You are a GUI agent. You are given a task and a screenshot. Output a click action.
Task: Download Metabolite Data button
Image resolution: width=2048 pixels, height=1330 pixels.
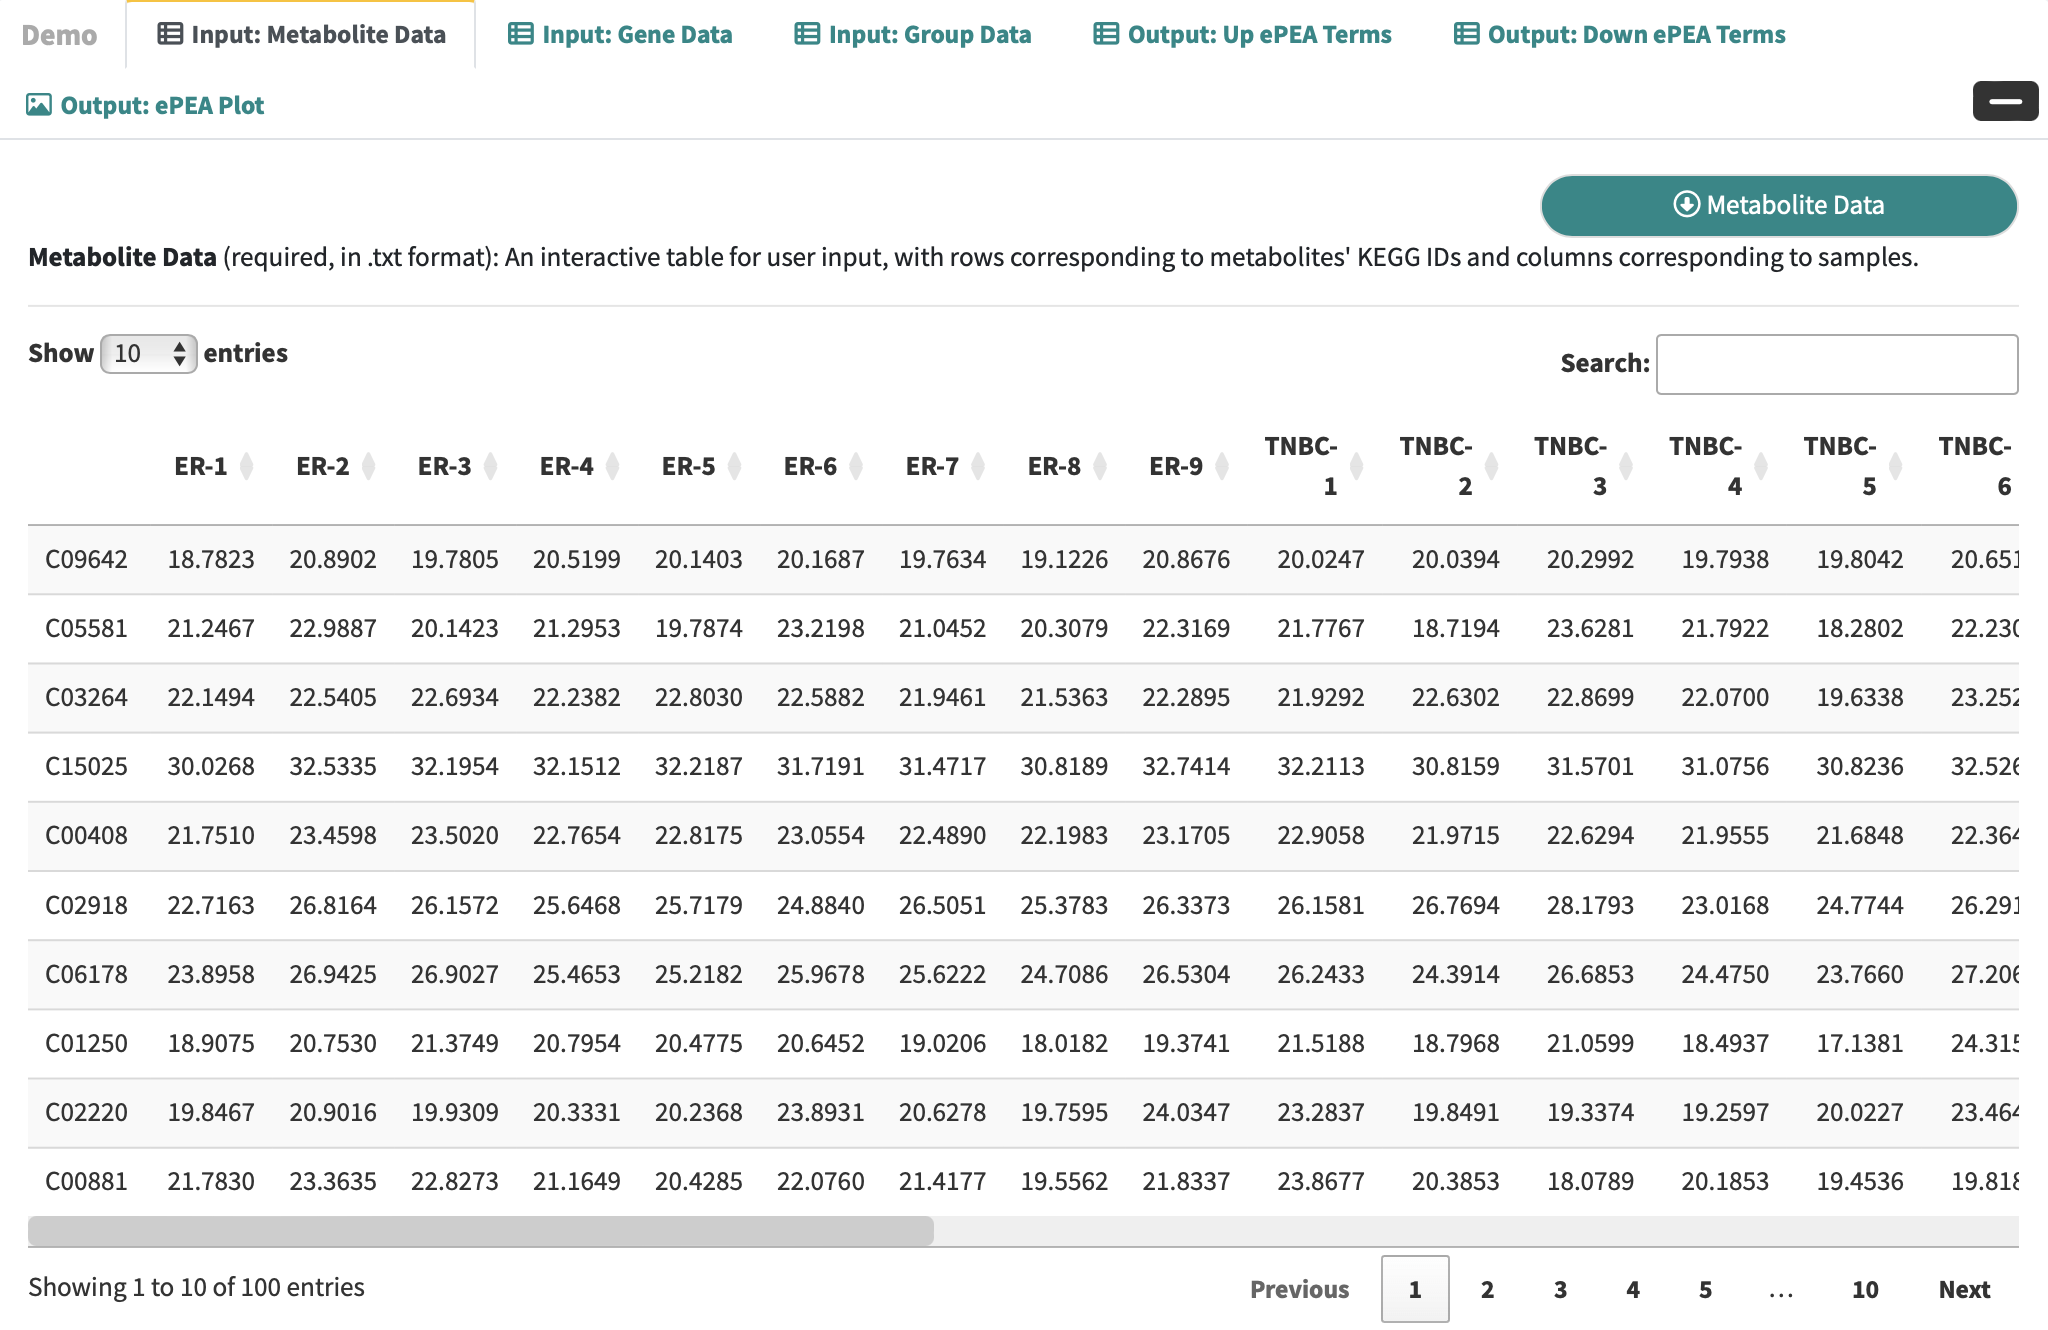[x=1778, y=205]
